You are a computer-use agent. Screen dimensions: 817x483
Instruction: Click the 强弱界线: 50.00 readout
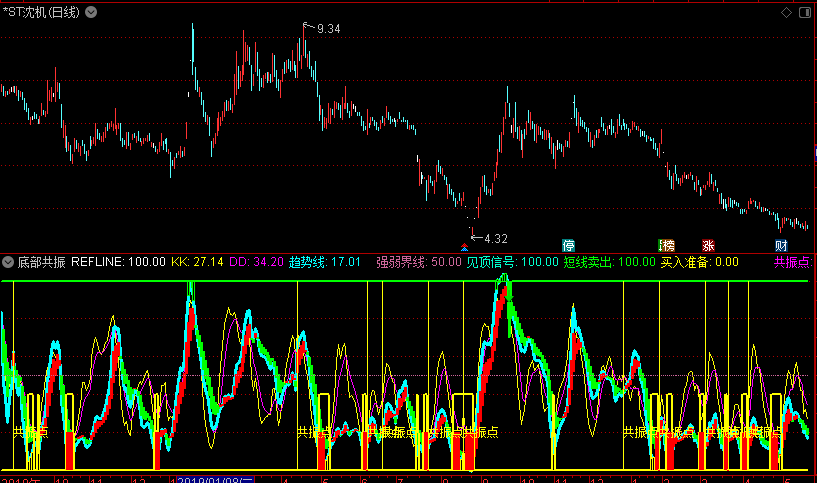419,262
